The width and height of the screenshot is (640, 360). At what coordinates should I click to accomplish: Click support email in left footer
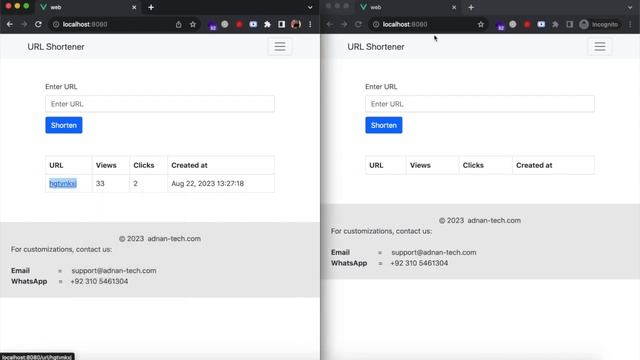click(x=114, y=271)
